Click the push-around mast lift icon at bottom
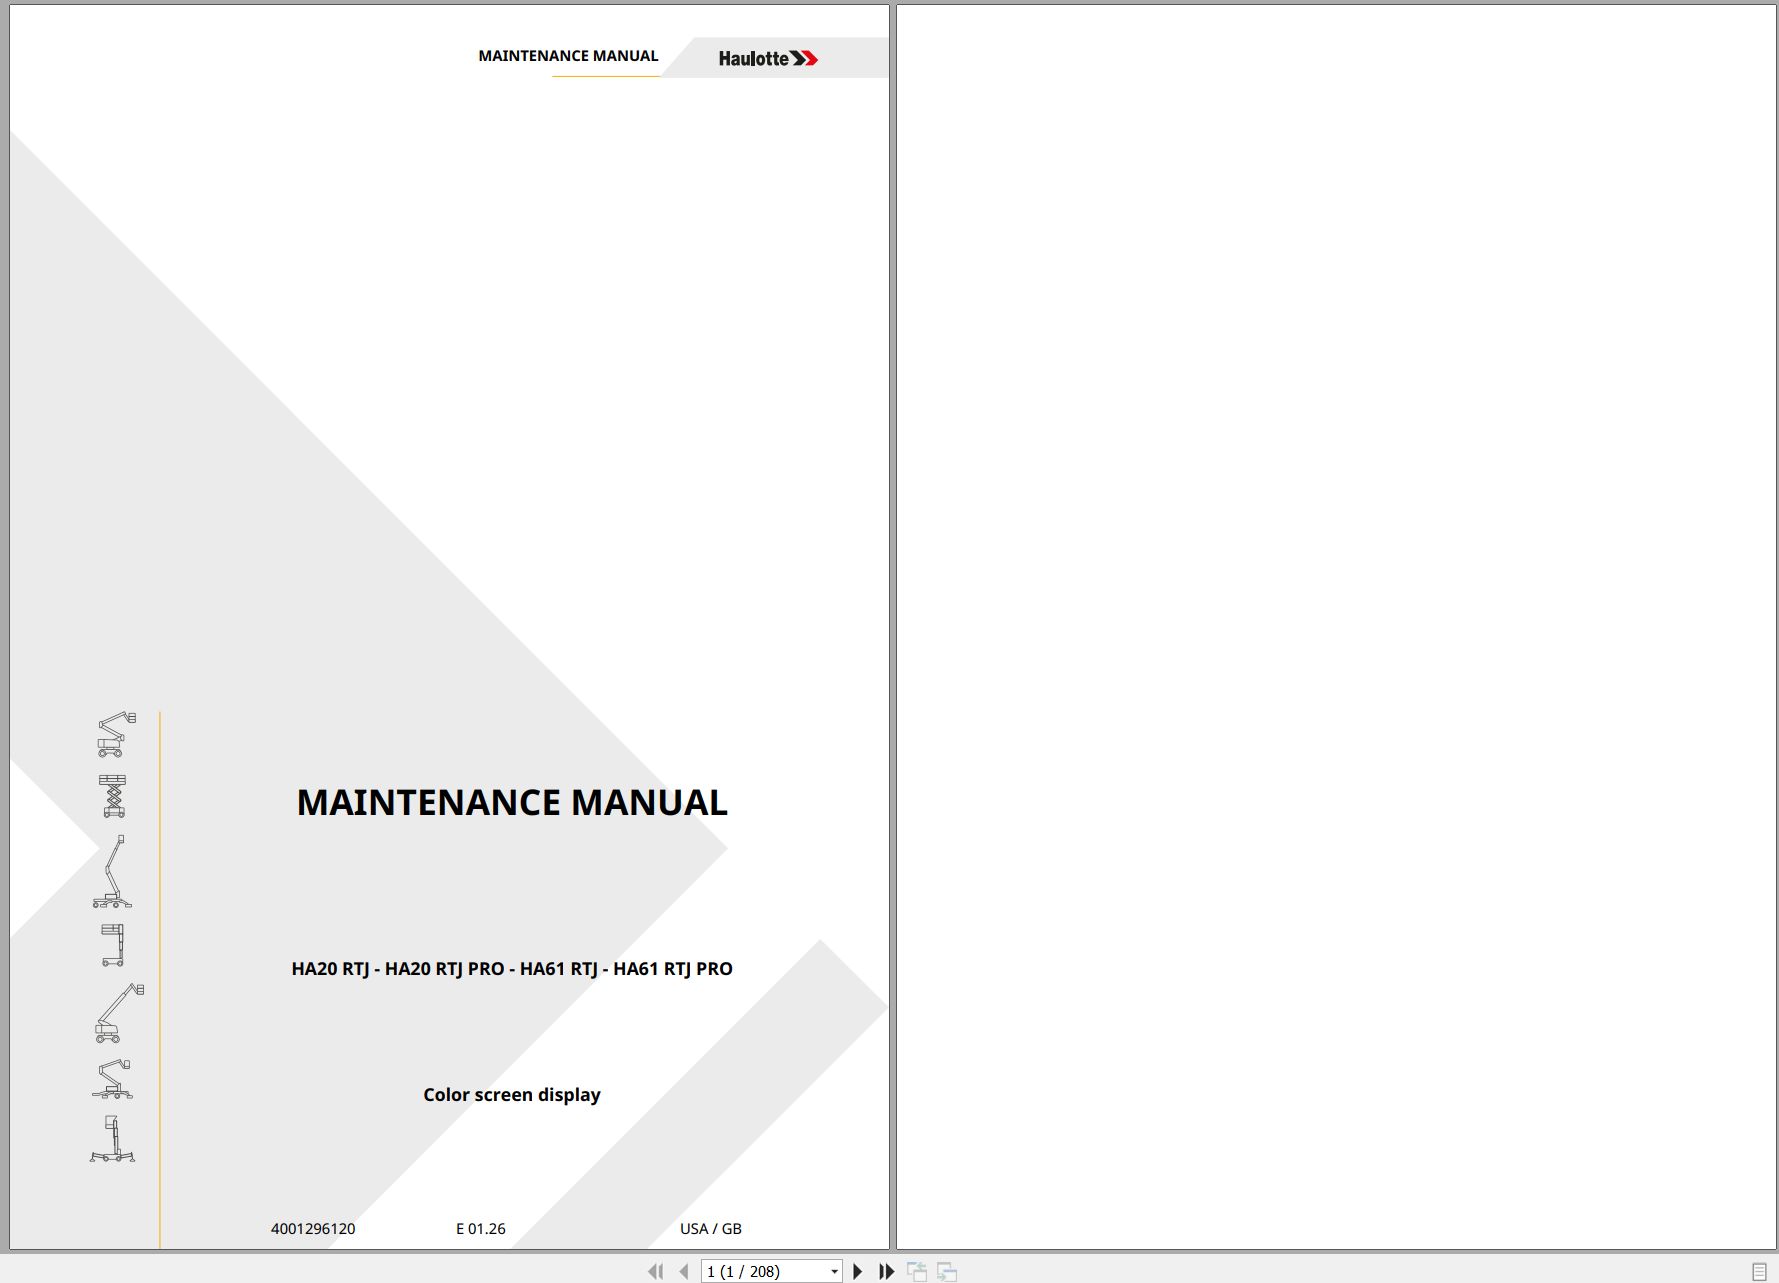Screen dimensions: 1779x1283 (x=112, y=1139)
